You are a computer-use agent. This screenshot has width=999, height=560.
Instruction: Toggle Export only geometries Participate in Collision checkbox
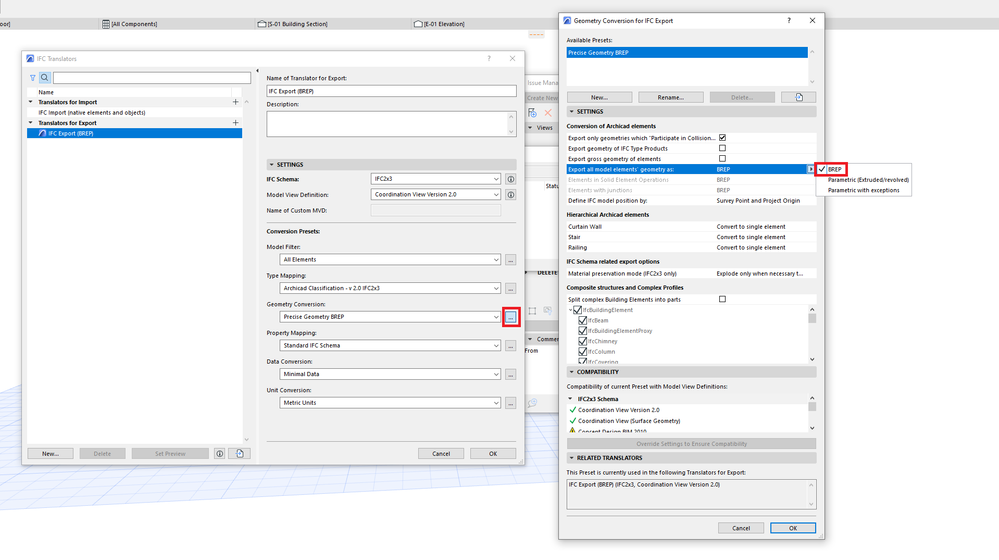(722, 138)
